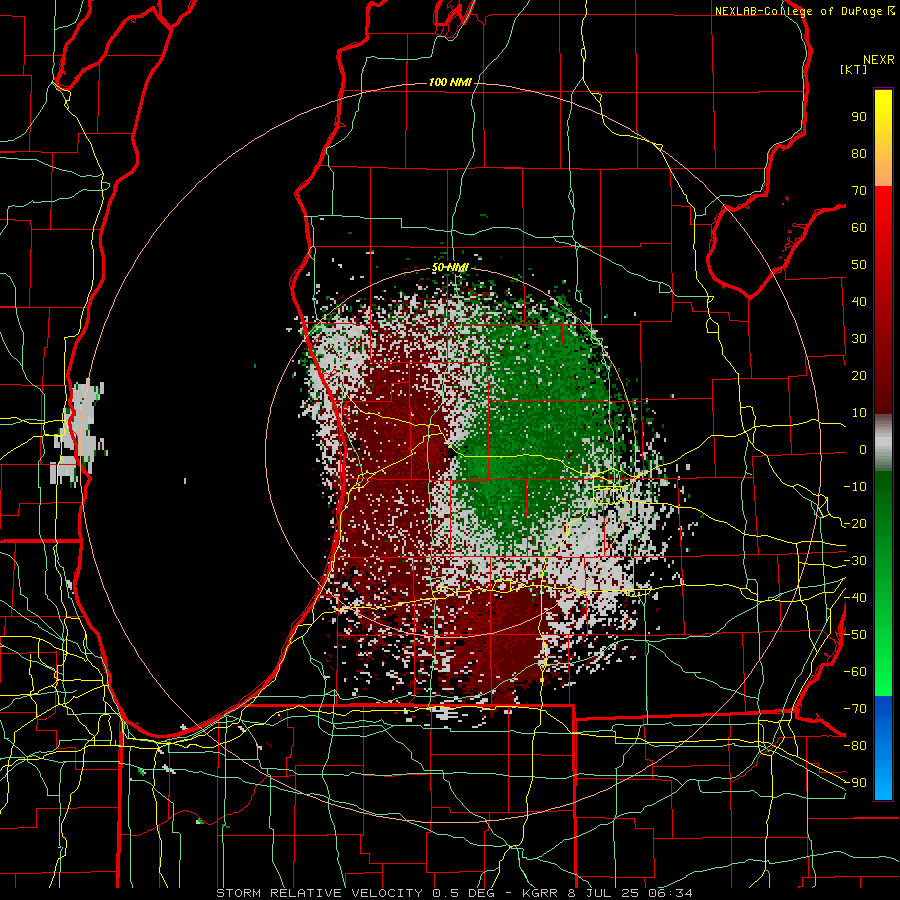900x900 pixels.
Task: Click the positive 70 scale value
Action: tap(859, 191)
